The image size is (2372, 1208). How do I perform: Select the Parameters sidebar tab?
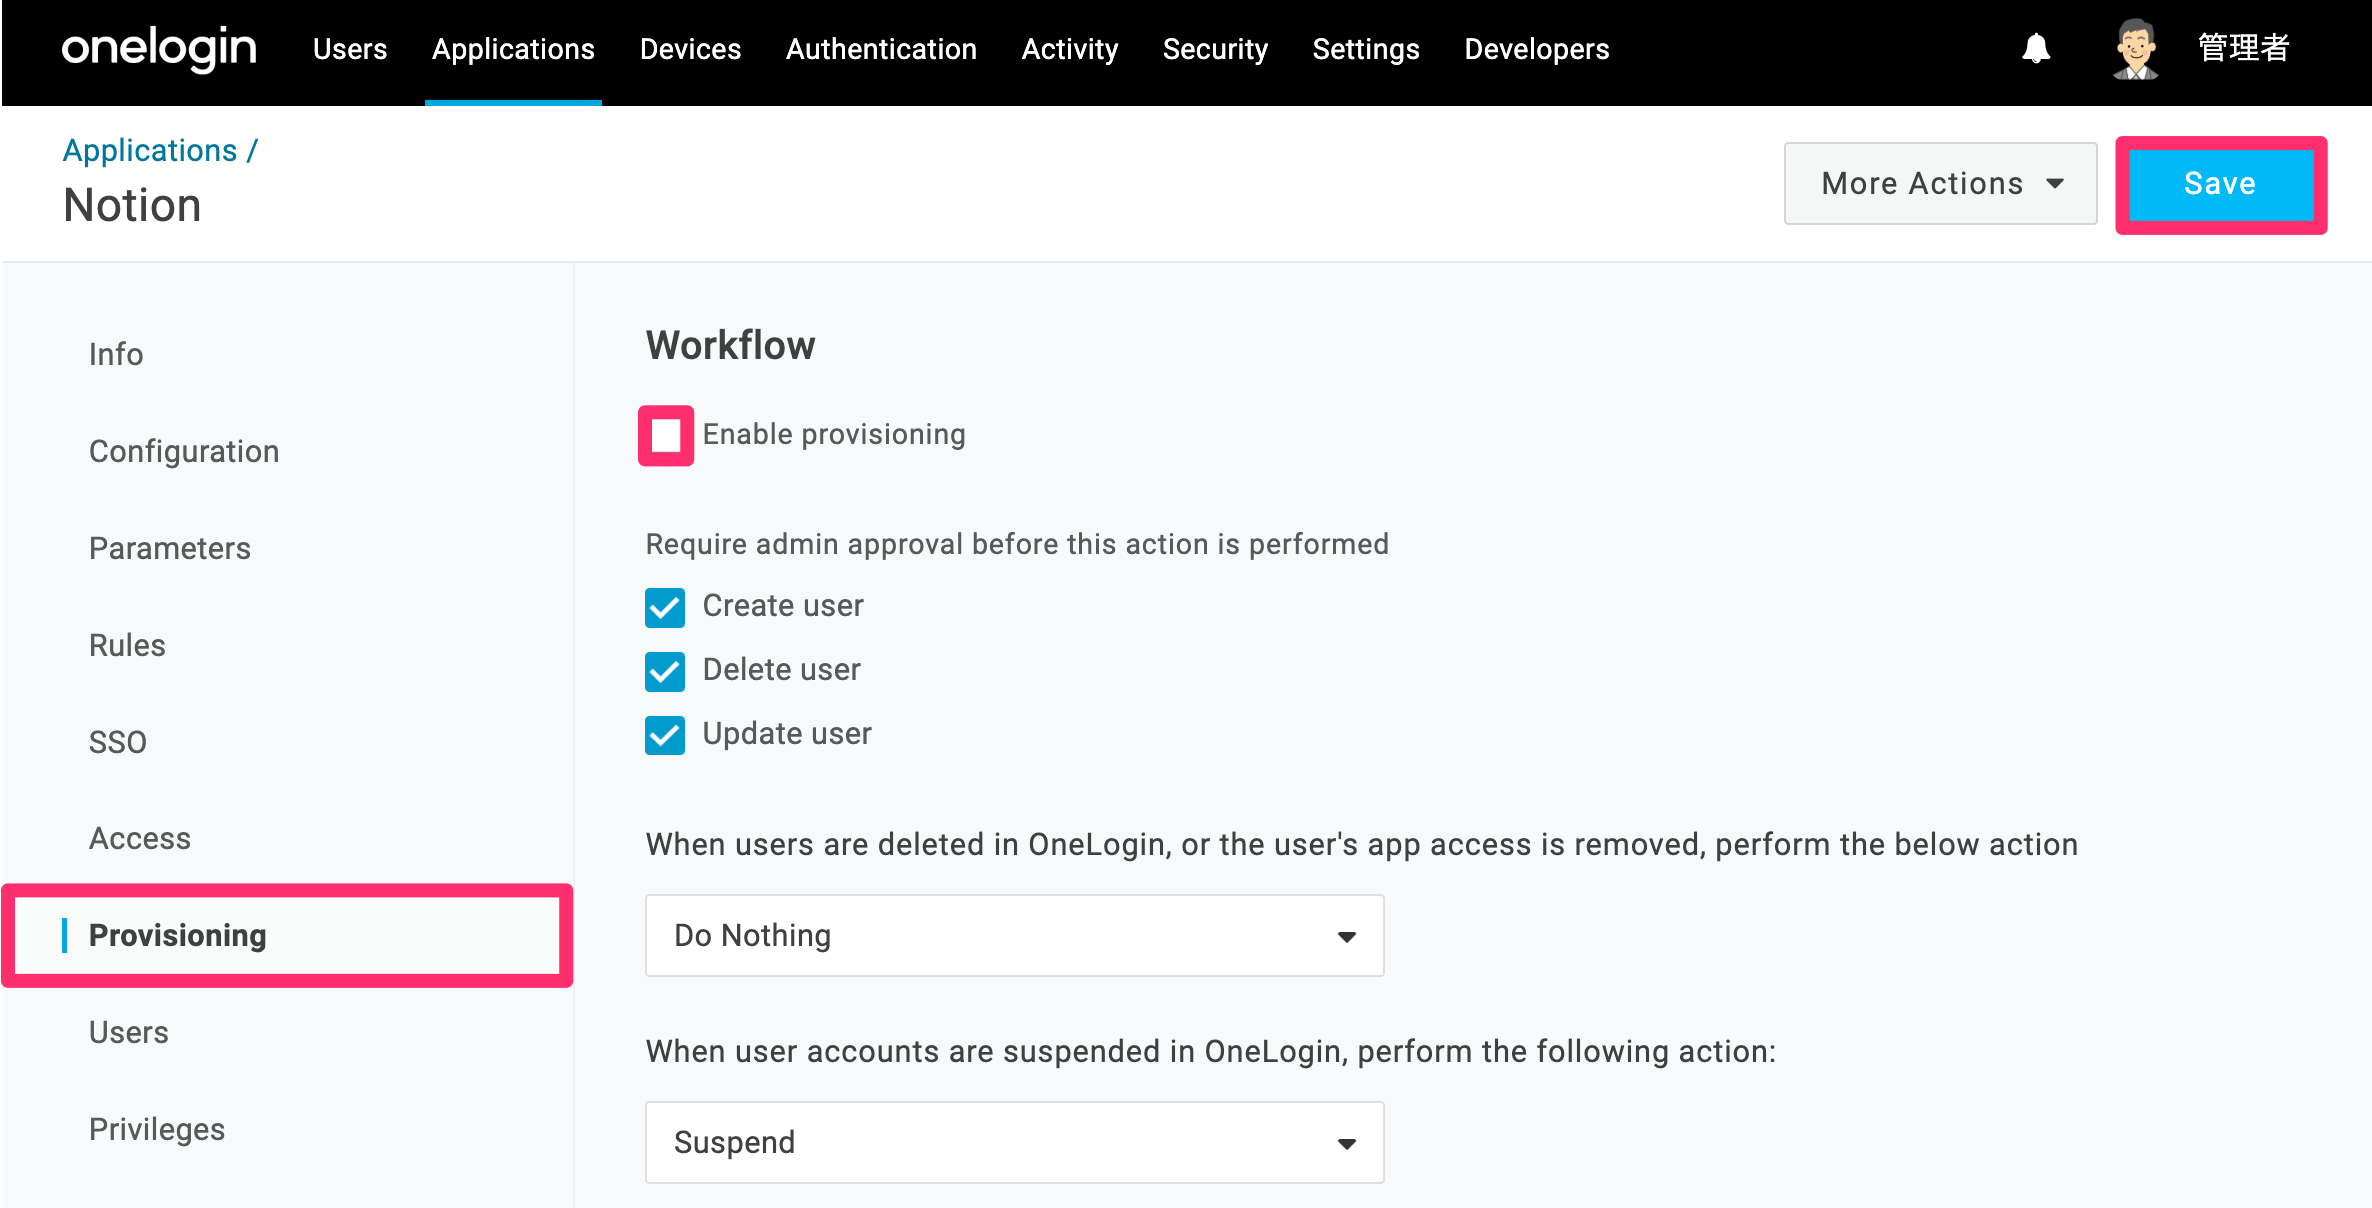coord(170,548)
